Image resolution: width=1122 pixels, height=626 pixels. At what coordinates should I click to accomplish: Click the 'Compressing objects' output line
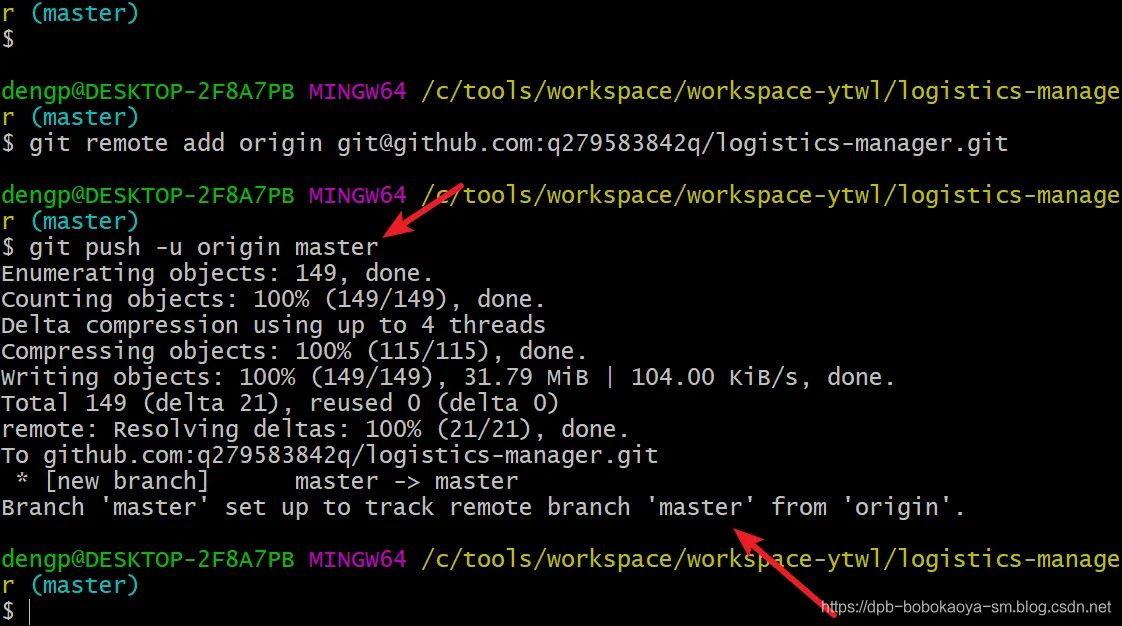293,351
